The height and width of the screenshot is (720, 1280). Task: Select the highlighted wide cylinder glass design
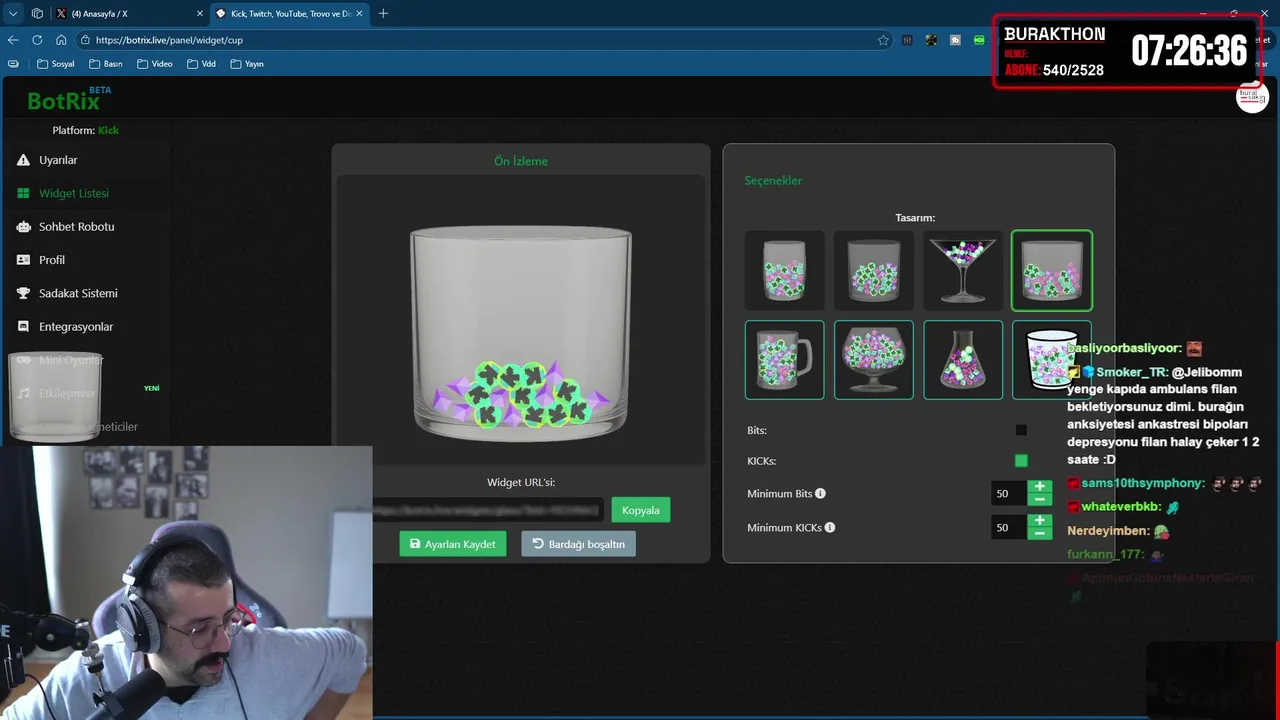tap(1052, 270)
